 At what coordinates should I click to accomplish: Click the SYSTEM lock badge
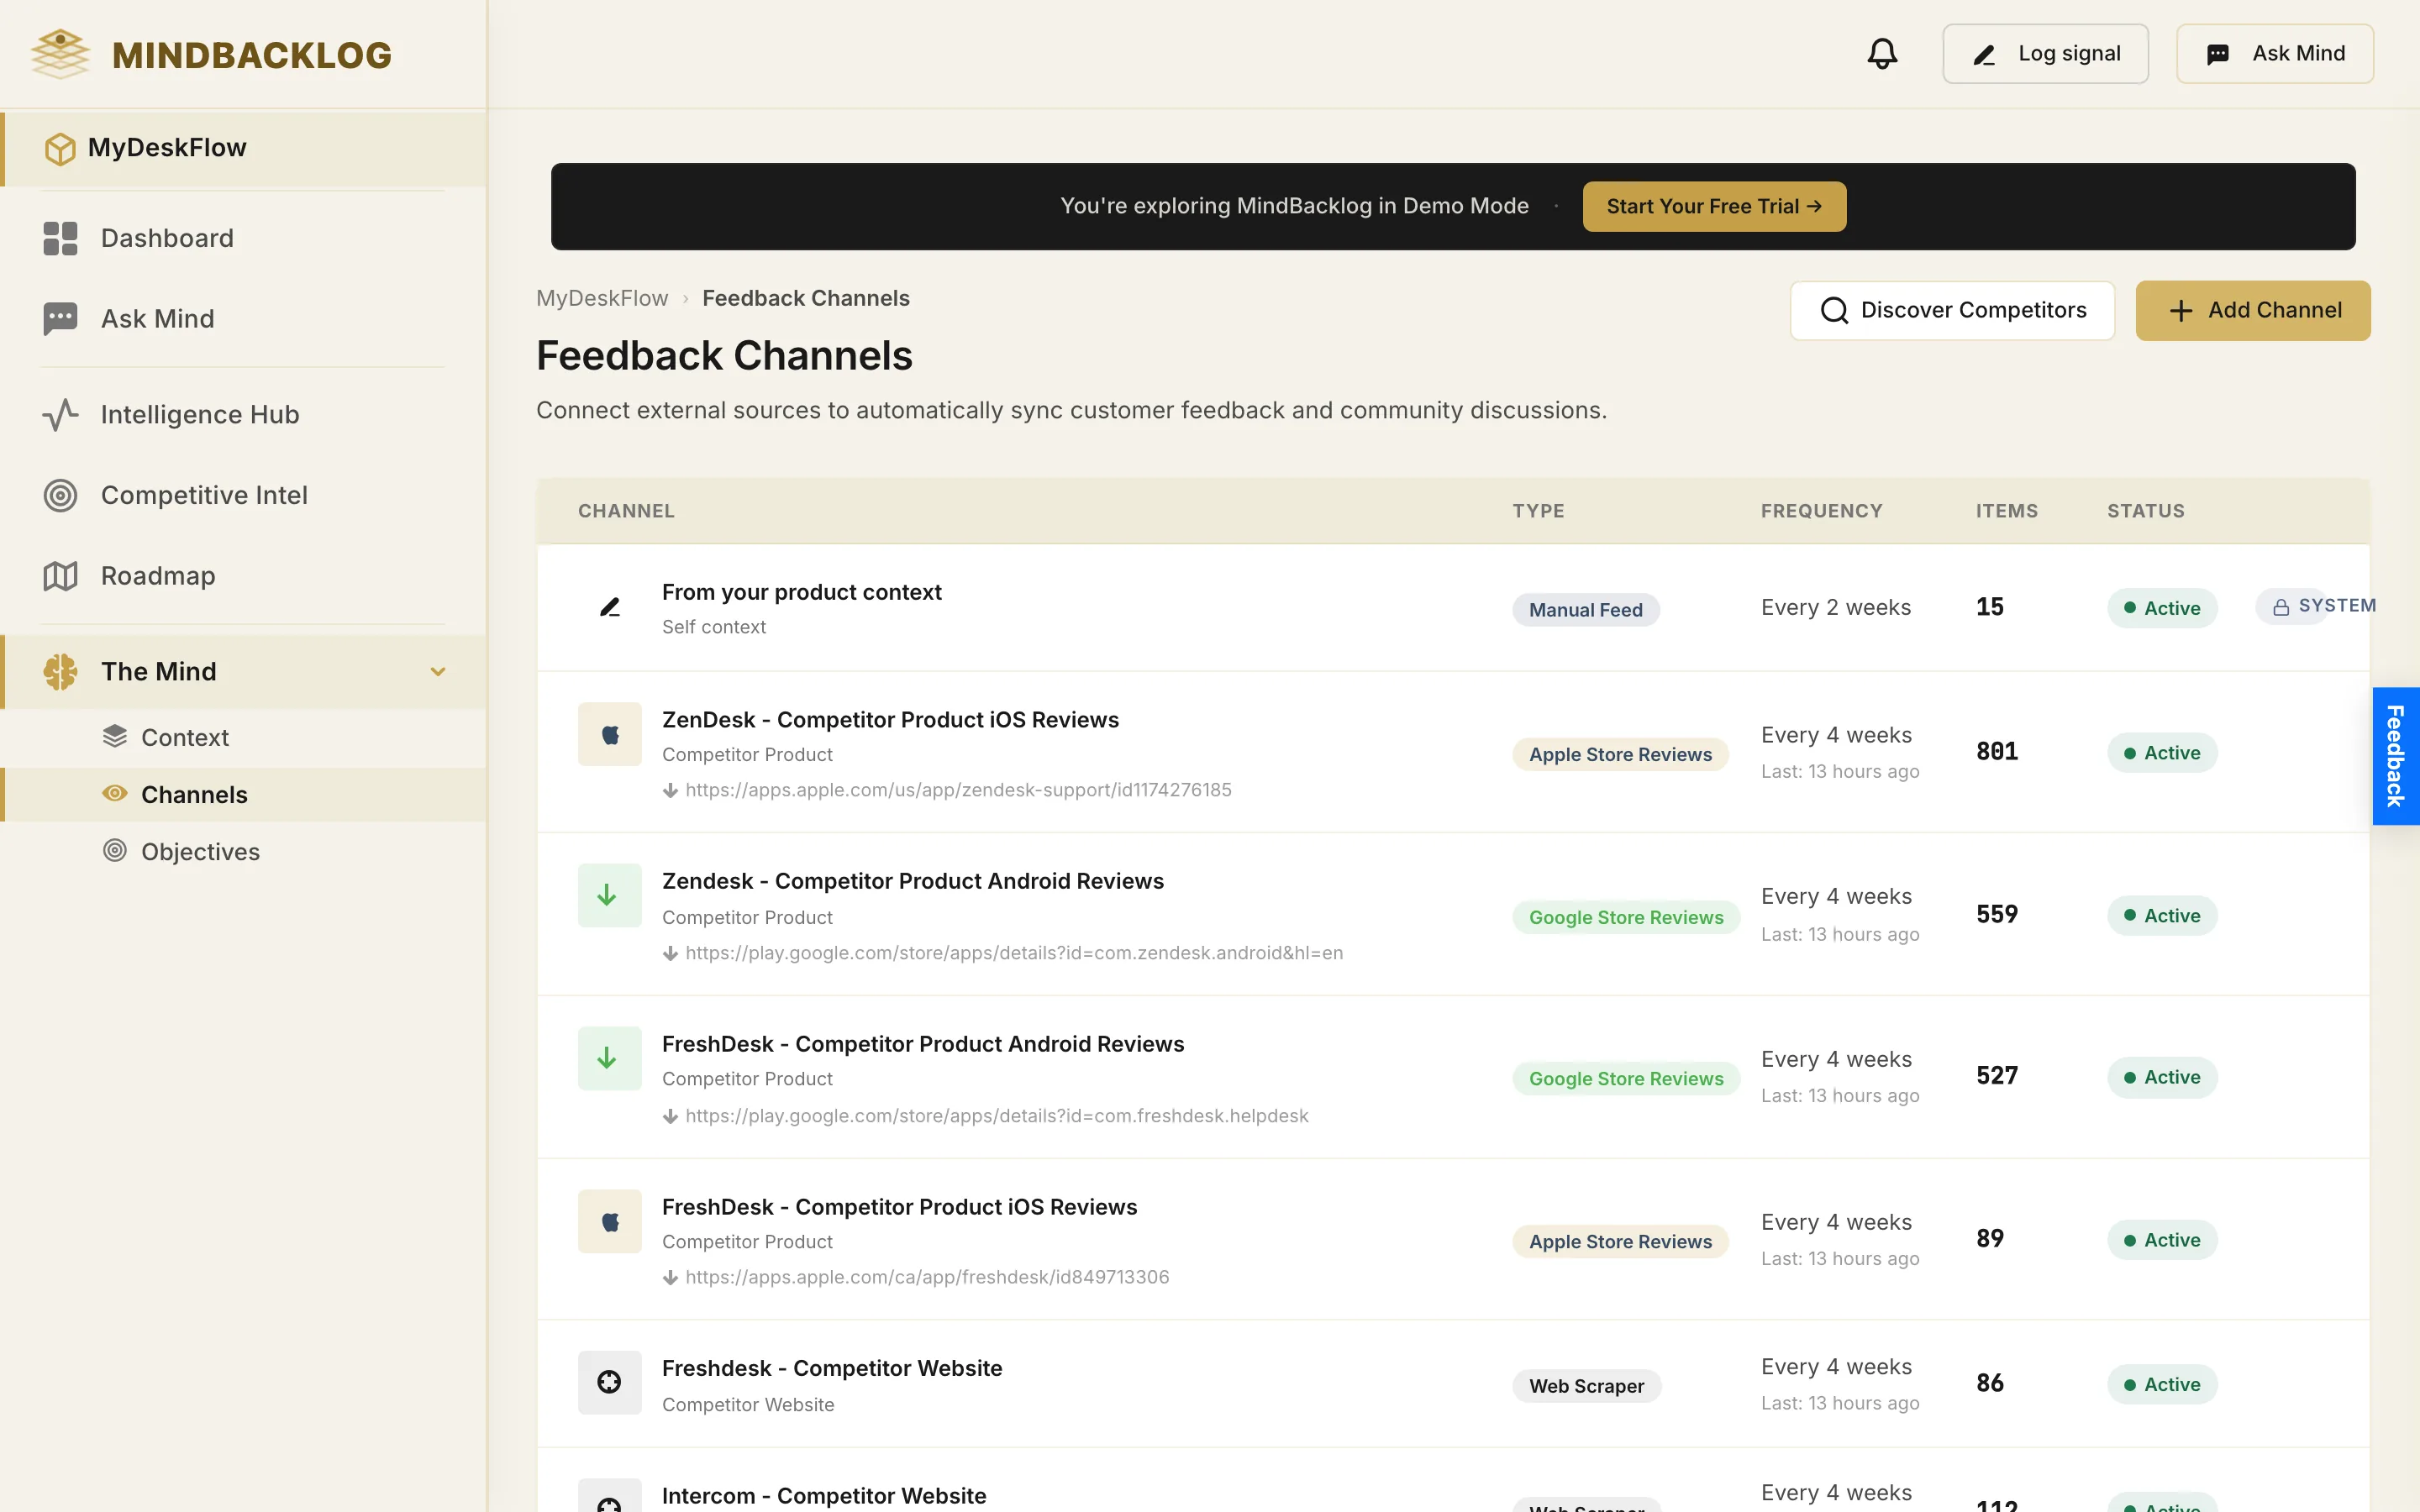click(x=2316, y=607)
